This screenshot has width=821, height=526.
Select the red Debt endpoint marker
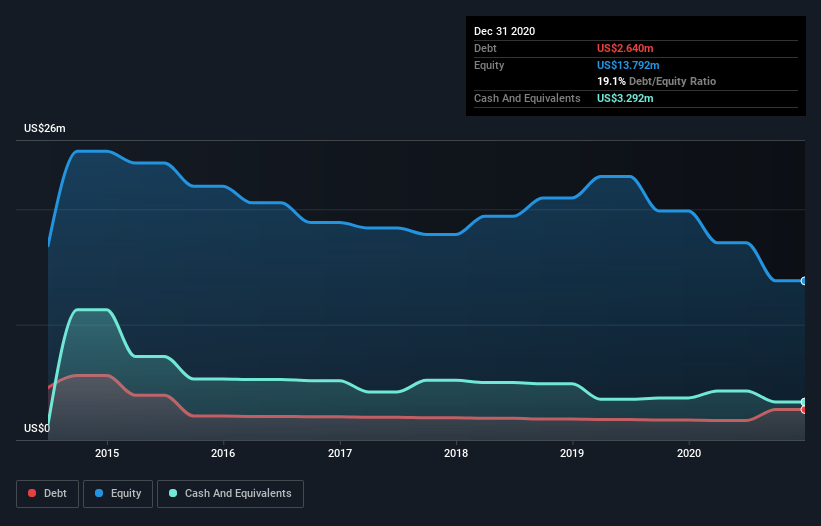804,409
